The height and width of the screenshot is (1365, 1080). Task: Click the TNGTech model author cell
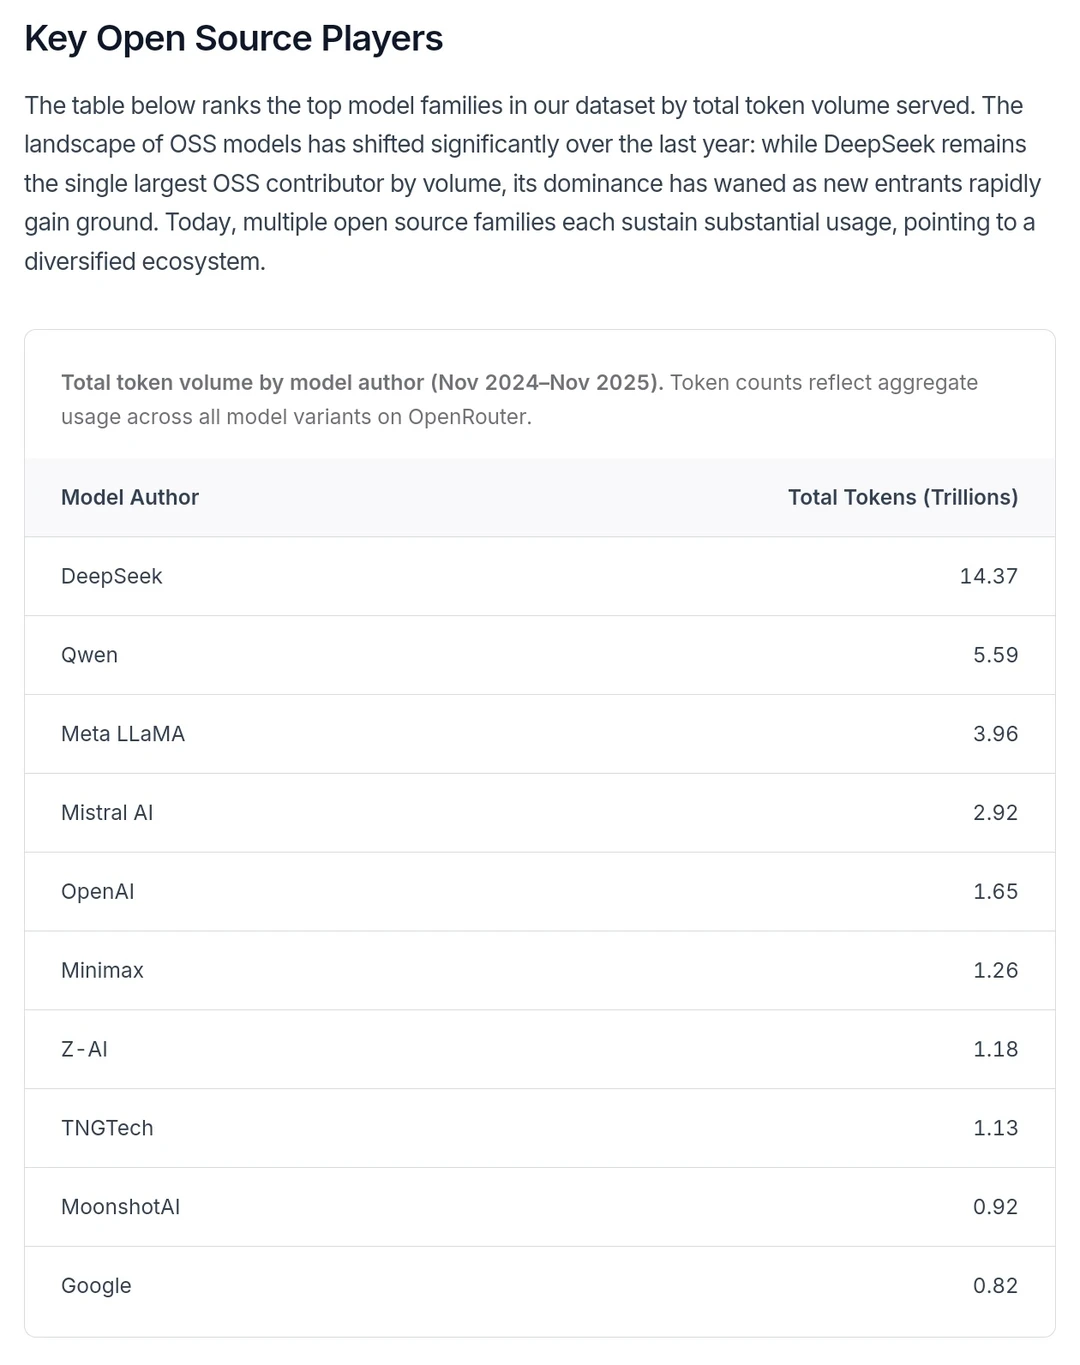click(x=107, y=1128)
